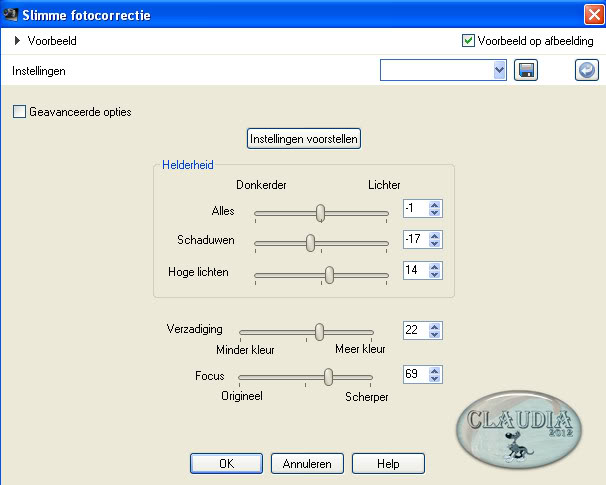Click the dialog title bar application icon
This screenshot has width=606, height=485.
click(10, 15)
